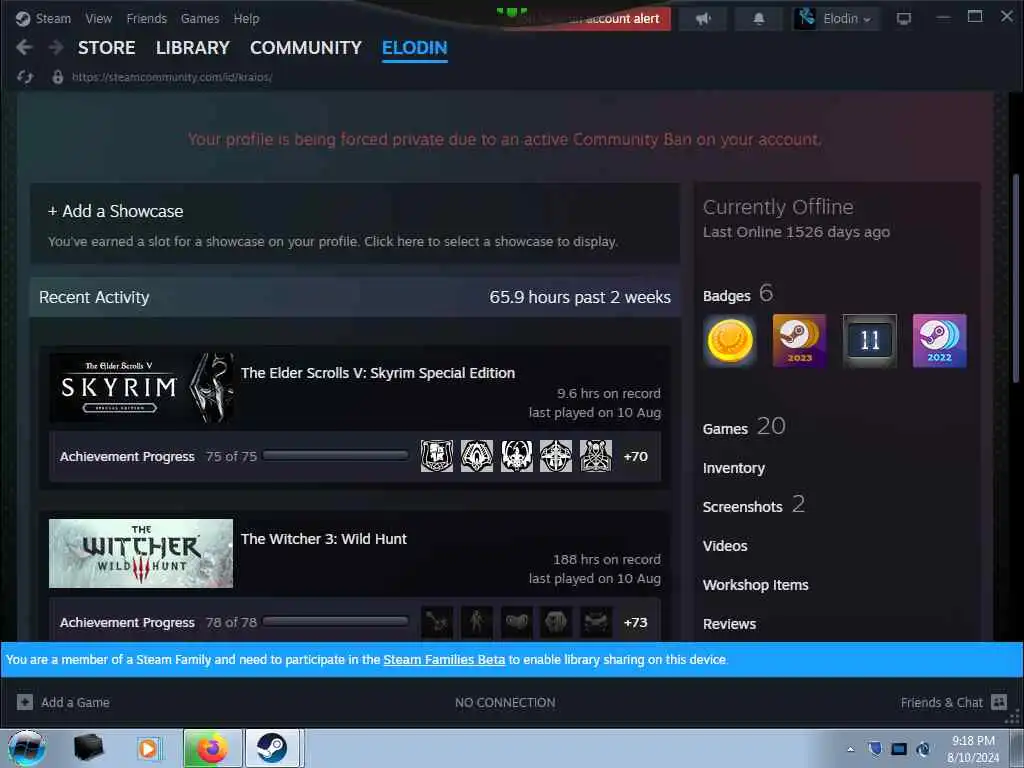Open the Help menu
Image resolution: width=1024 pixels, height=768 pixels.
(246, 18)
